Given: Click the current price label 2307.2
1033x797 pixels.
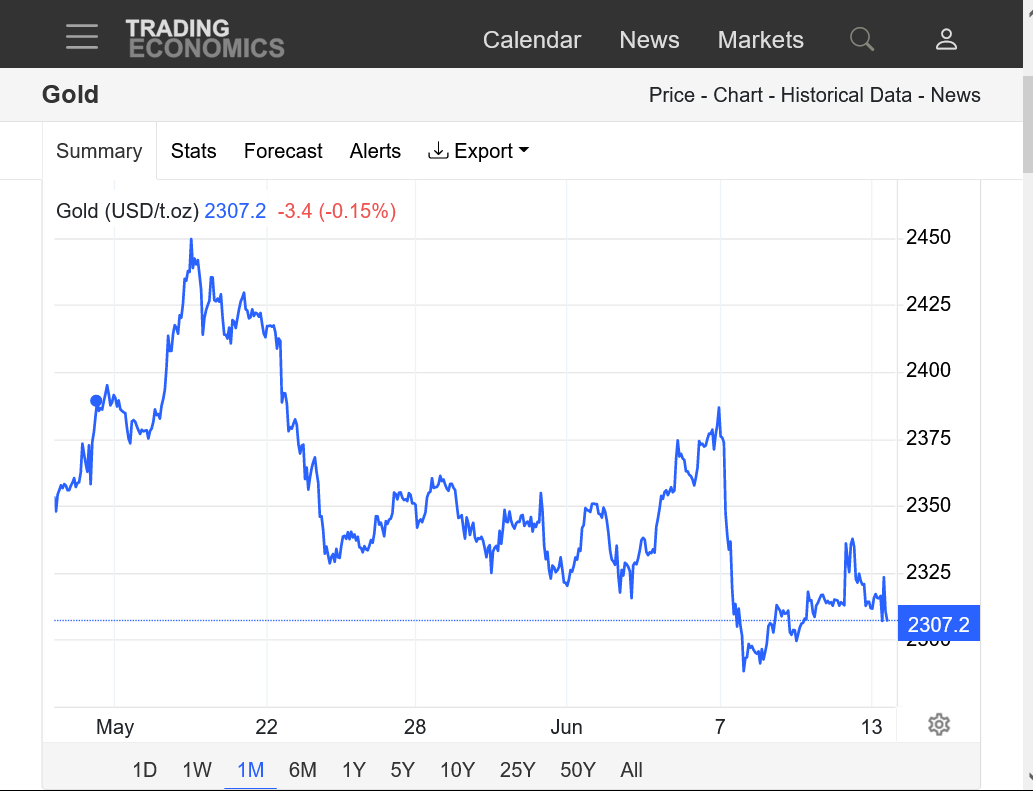Looking at the screenshot, I should click(938, 624).
